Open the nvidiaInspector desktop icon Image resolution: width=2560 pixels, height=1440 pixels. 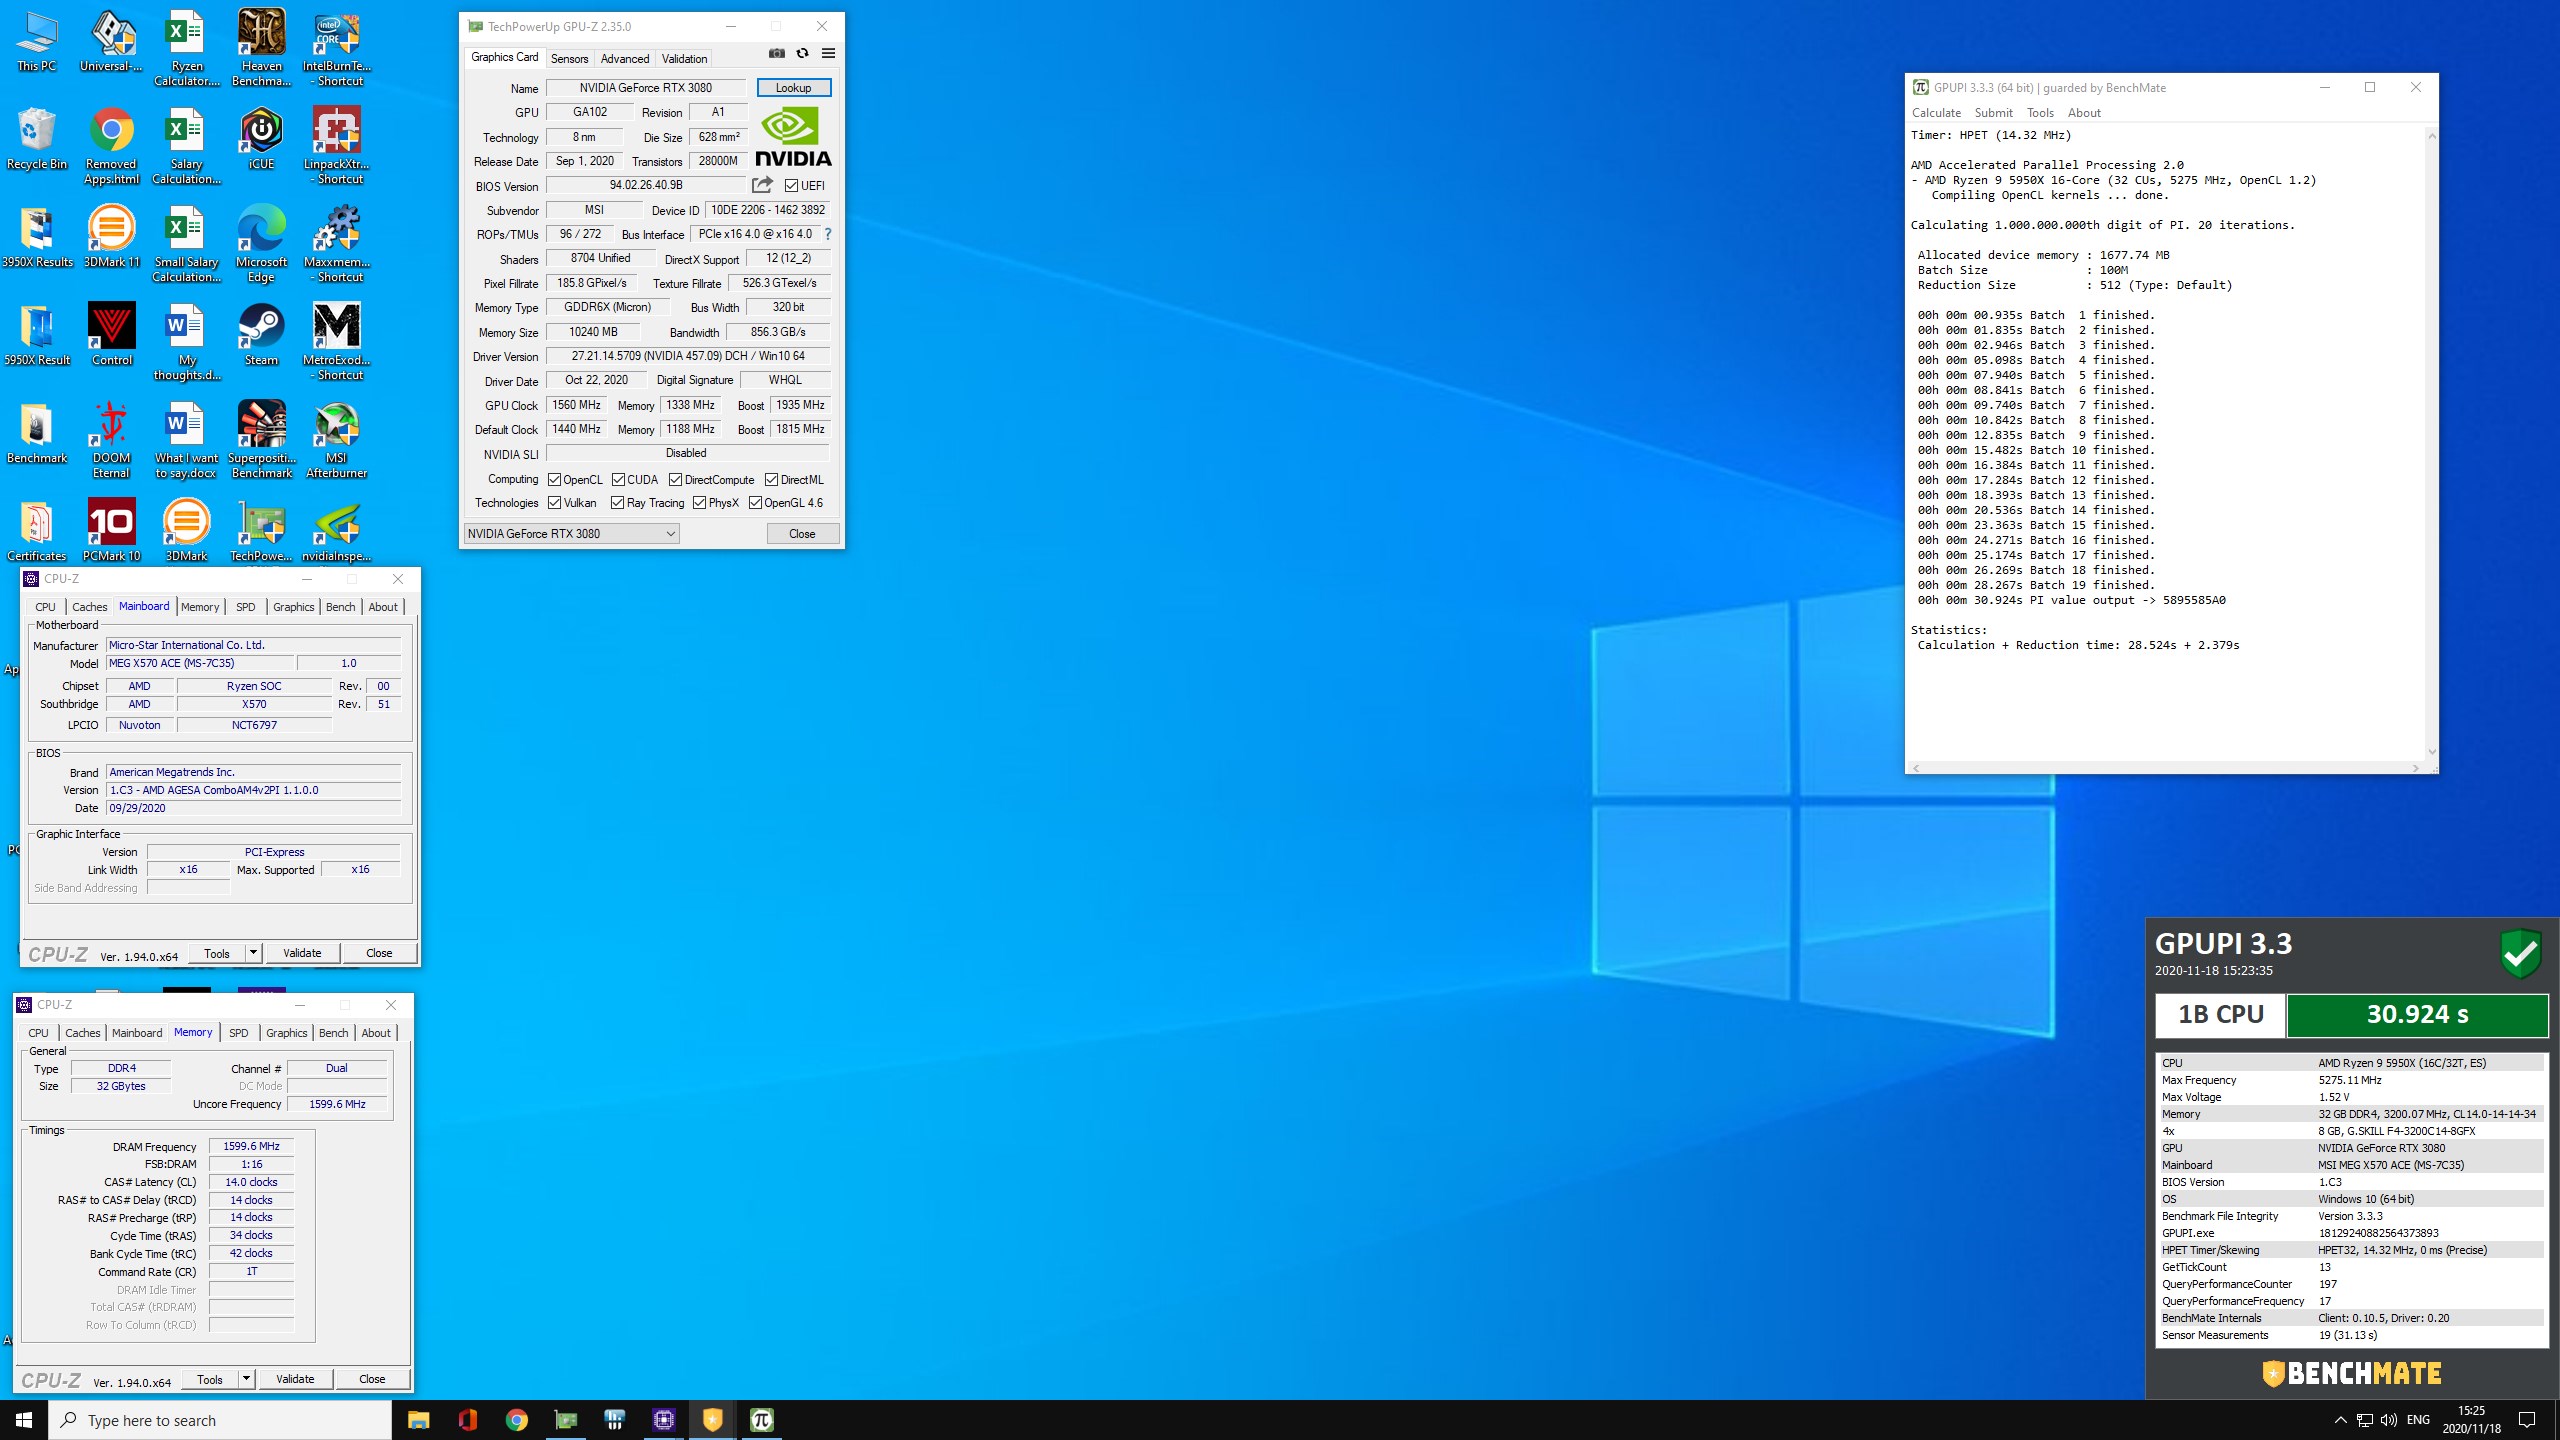[336, 529]
